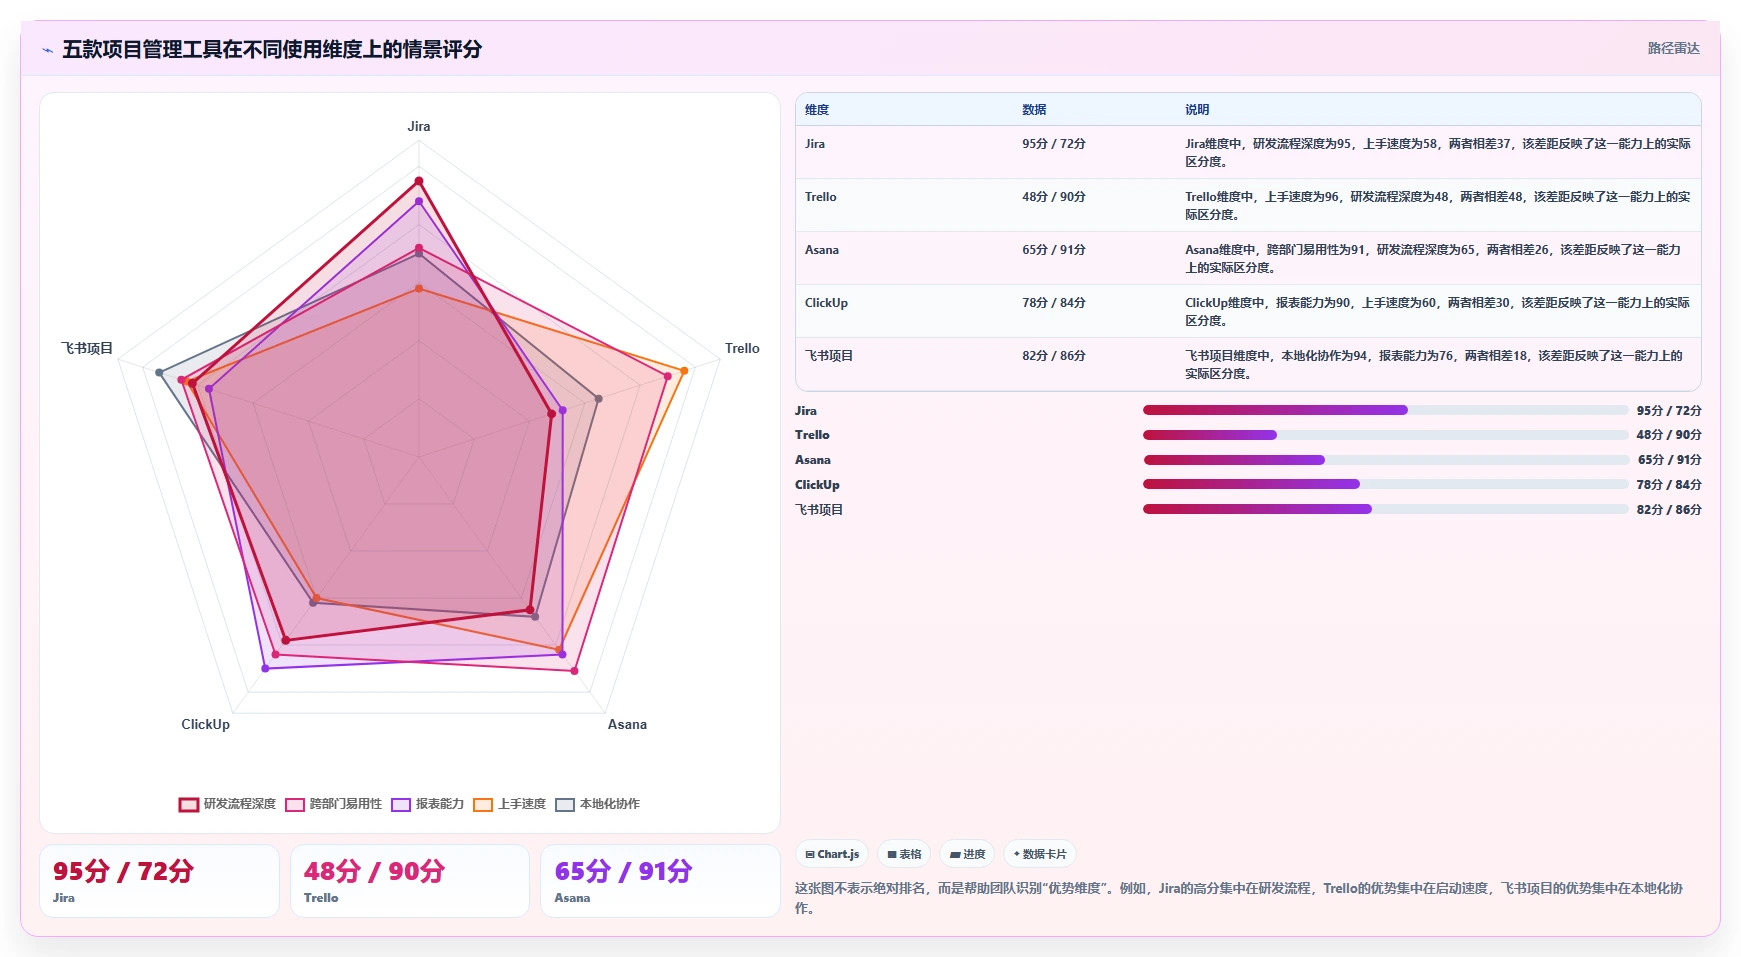Viewport: 1741px width, 957px height.
Task: Click the 飞书项目 progress bar
Action: click(x=1386, y=509)
